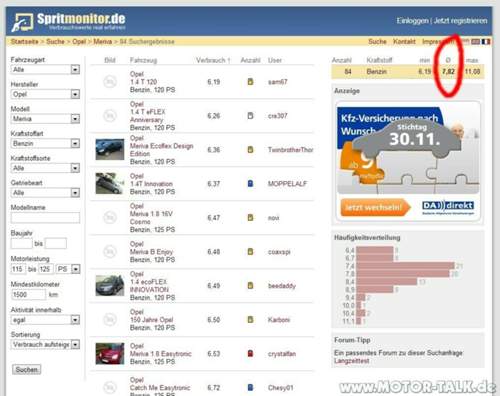The height and width of the screenshot is (396, 500).
Task: Click the Einloggen link
Action: [412, 21]
